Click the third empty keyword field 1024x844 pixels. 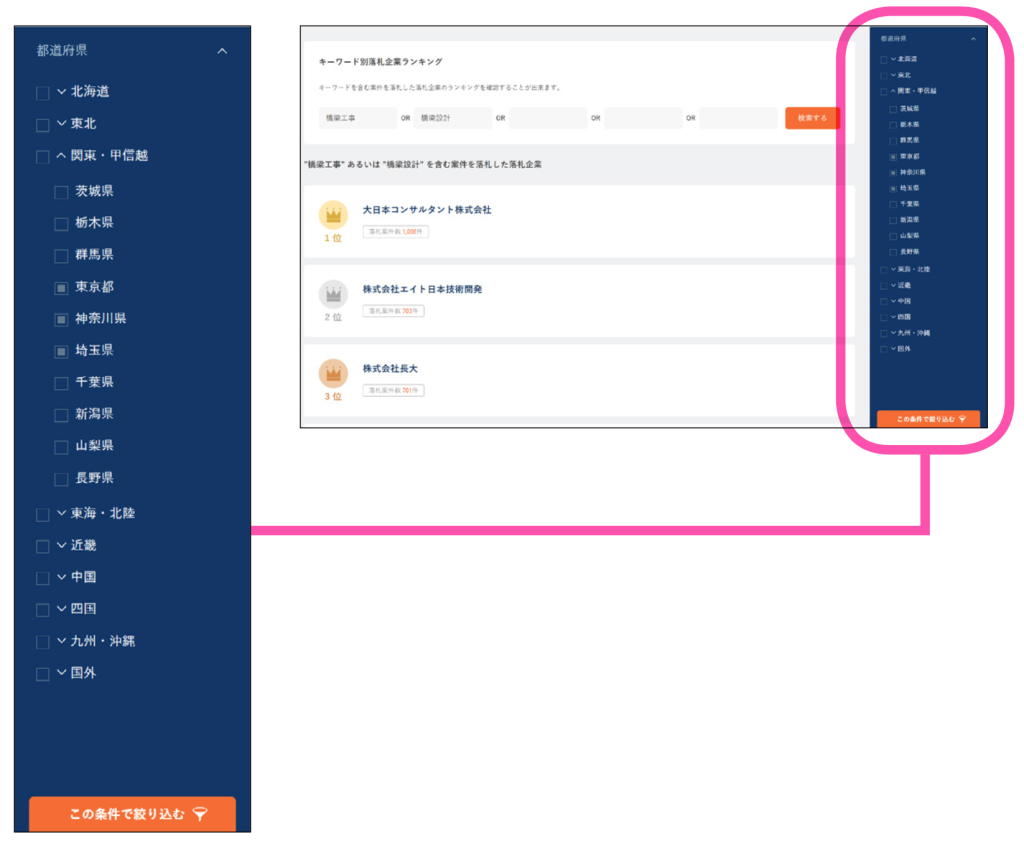pos(548,118)
